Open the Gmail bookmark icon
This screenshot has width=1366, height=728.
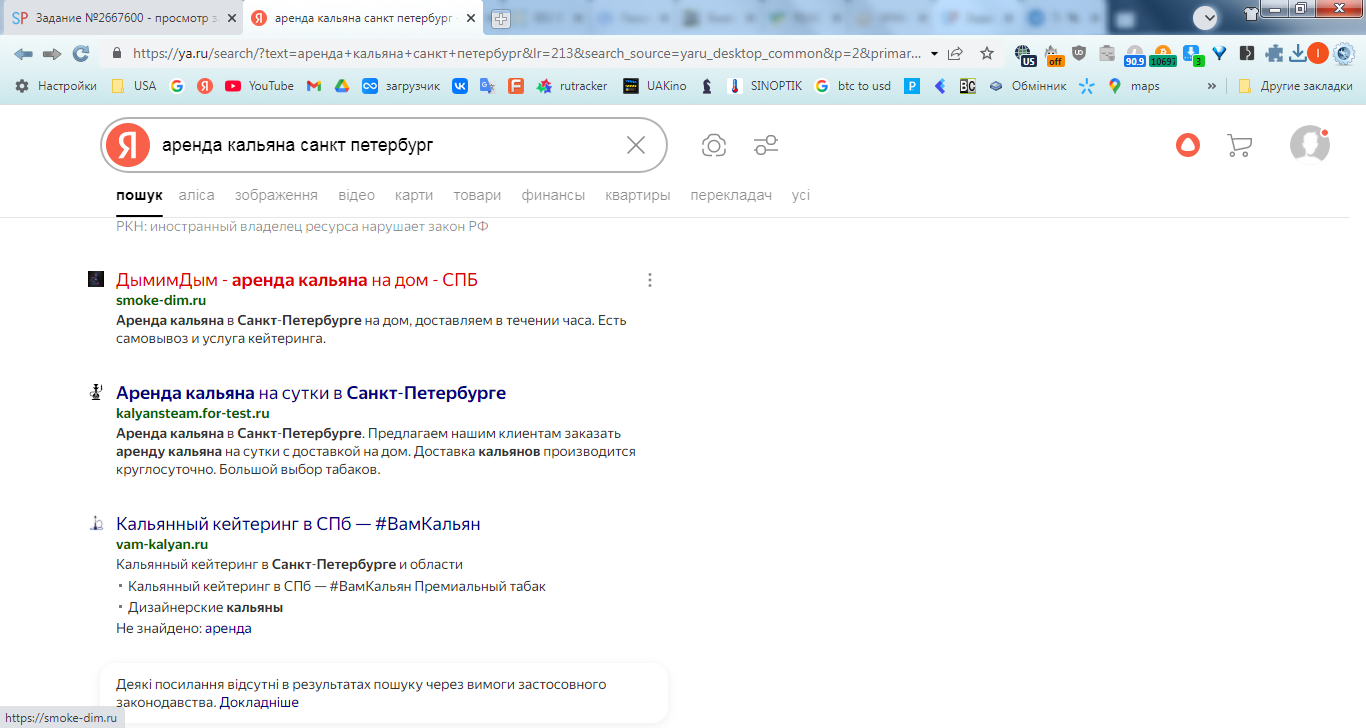(x=314, y=86)
